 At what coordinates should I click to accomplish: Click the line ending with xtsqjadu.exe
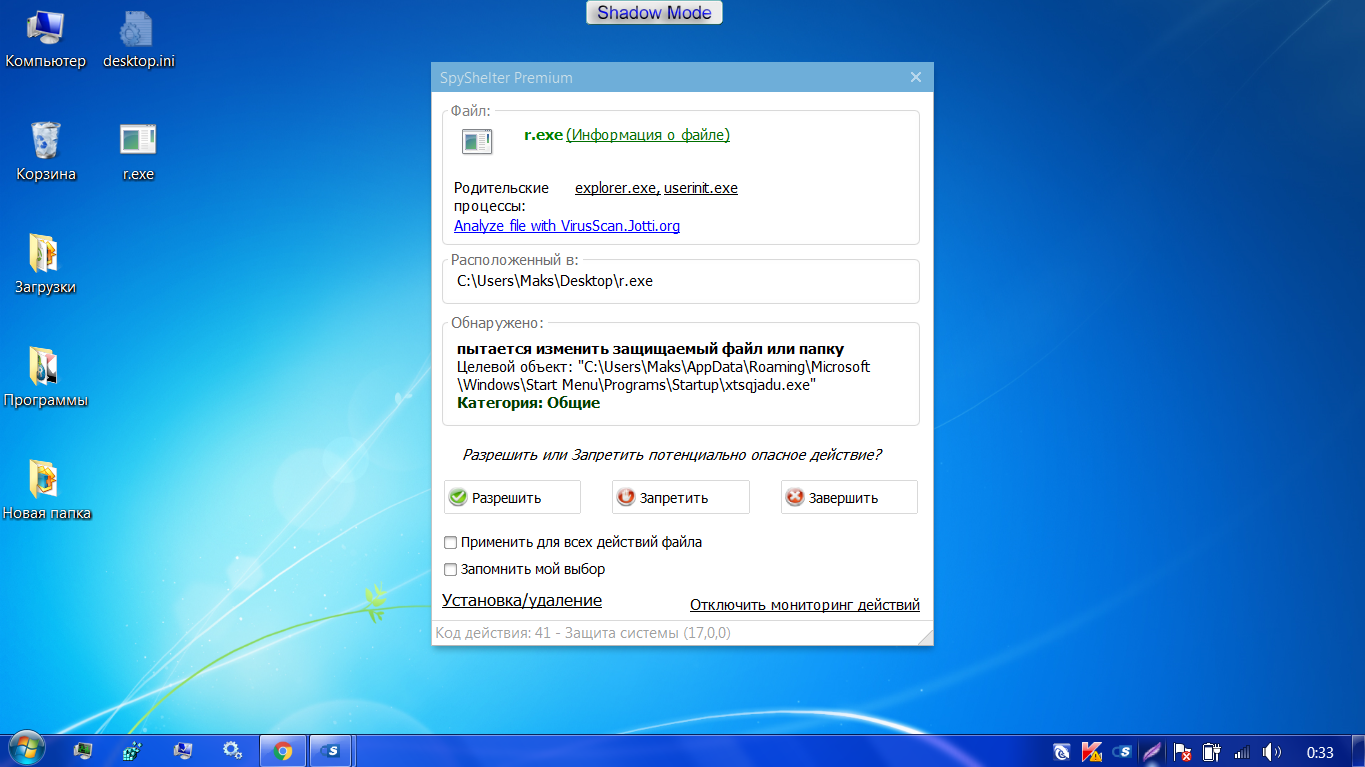[x=637, y=385]
